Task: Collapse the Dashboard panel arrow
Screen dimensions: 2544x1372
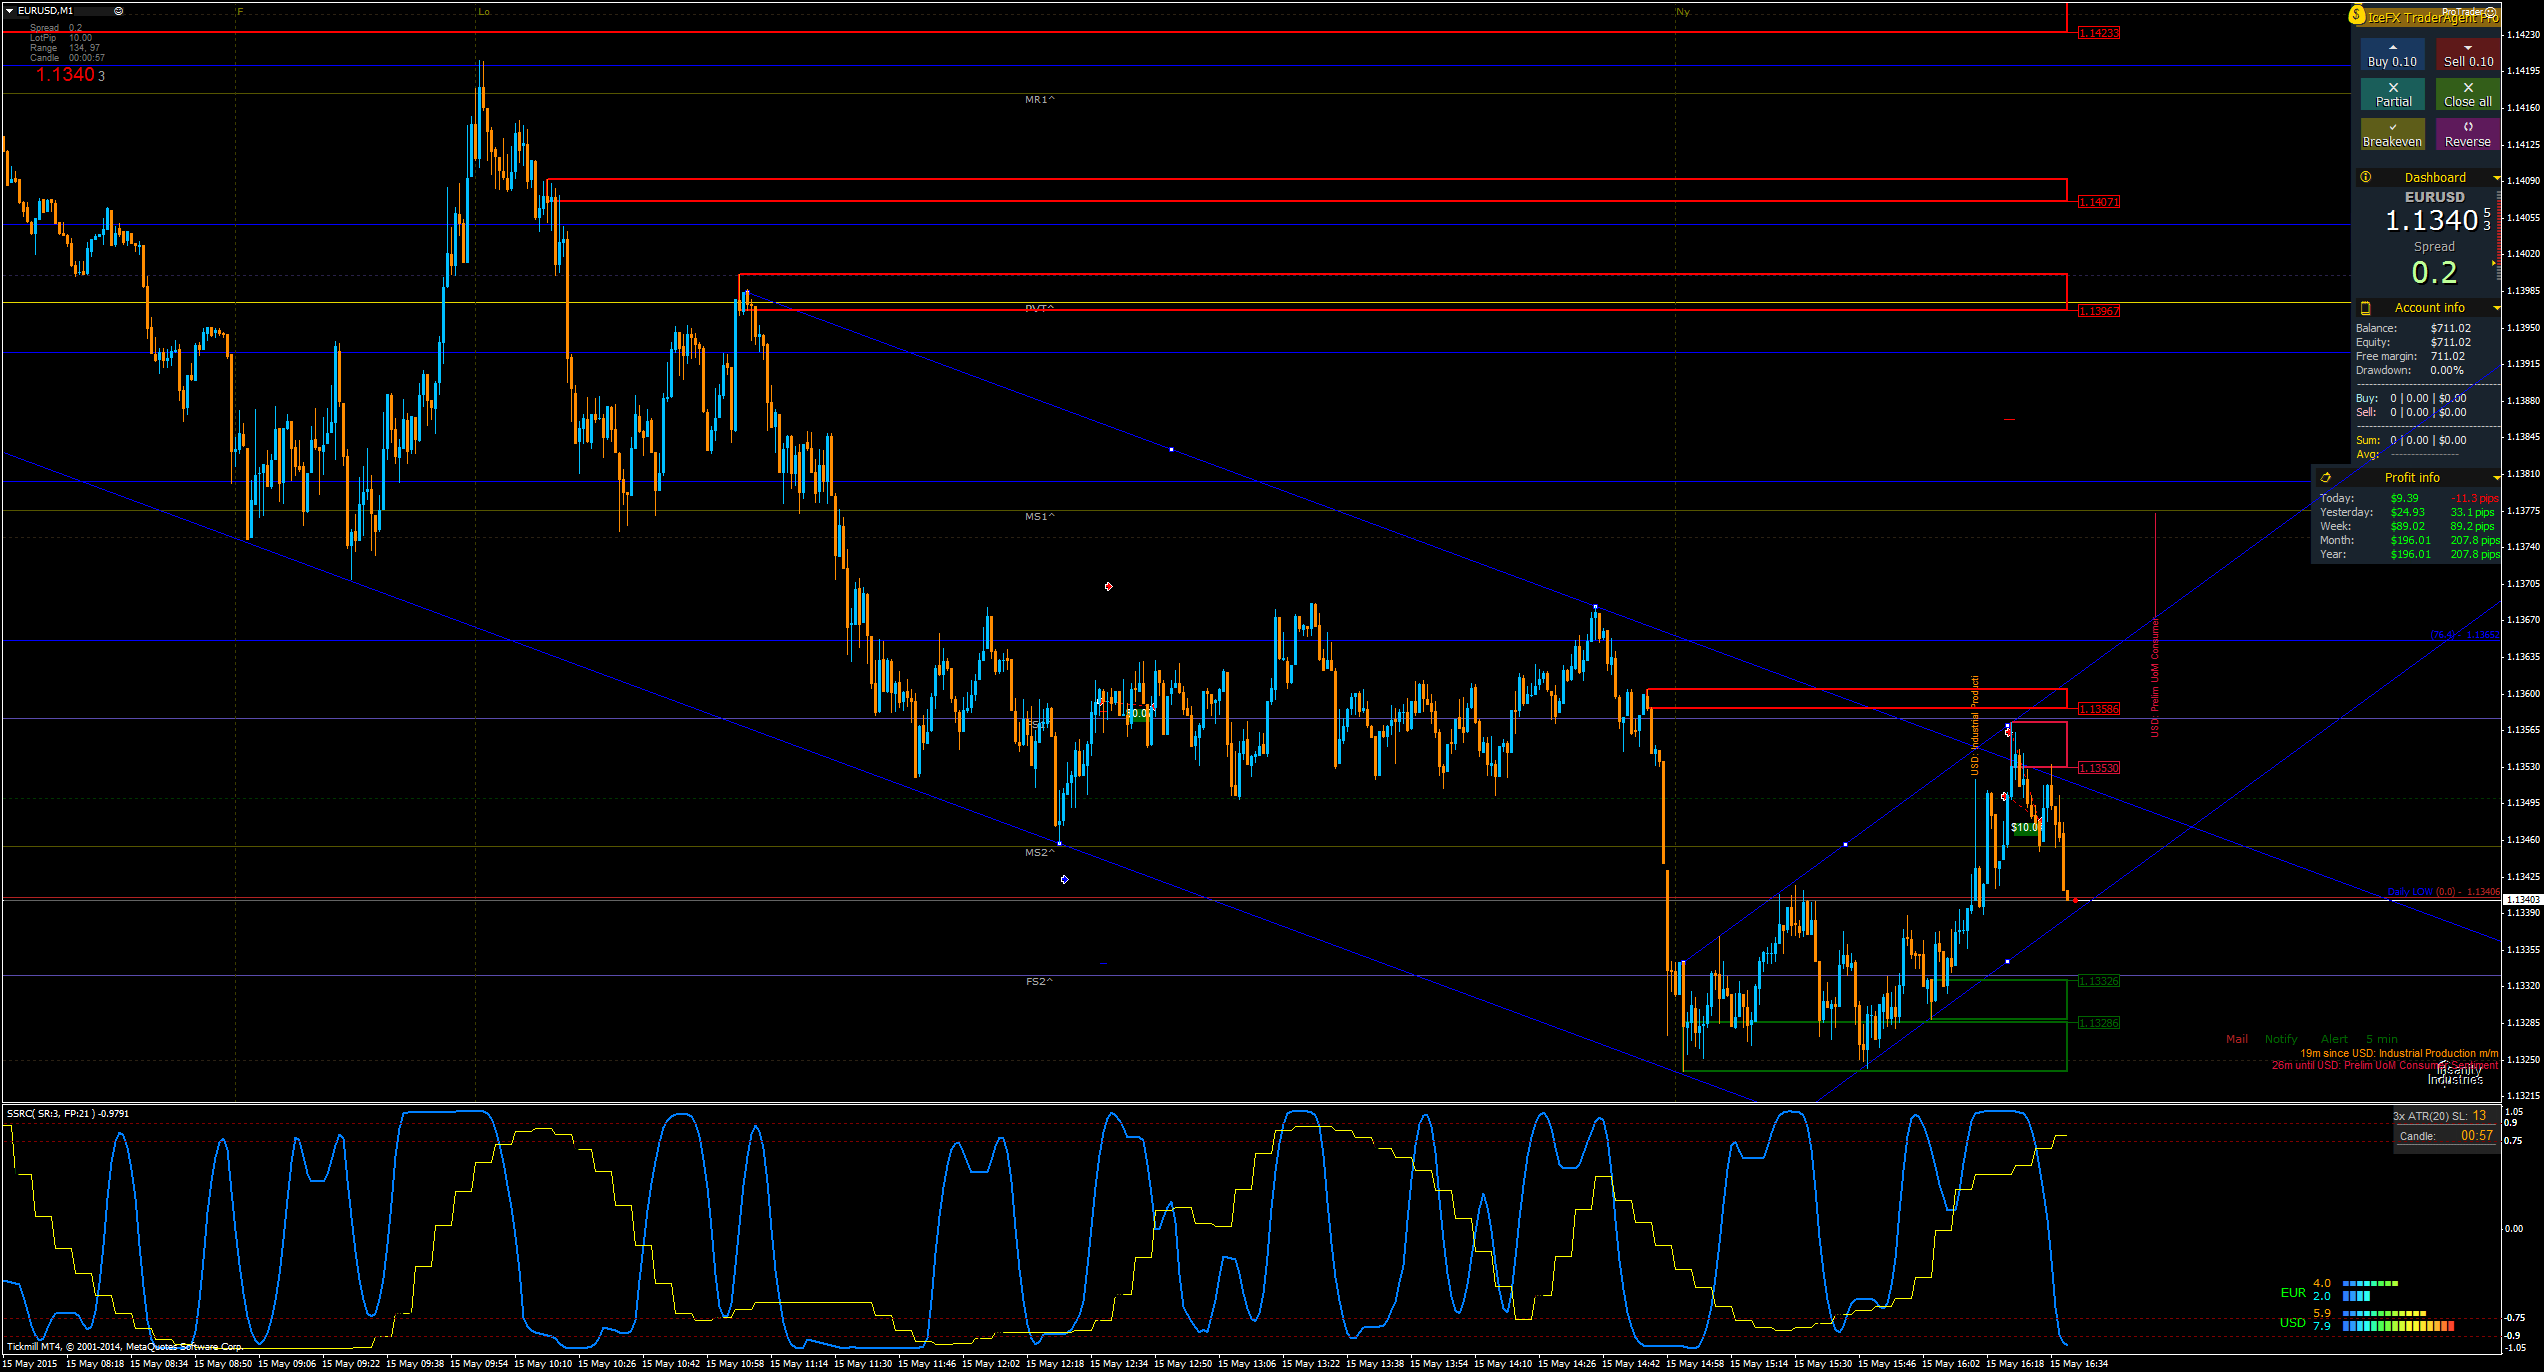Action: pyautogui.click(x=2496, y=178)
